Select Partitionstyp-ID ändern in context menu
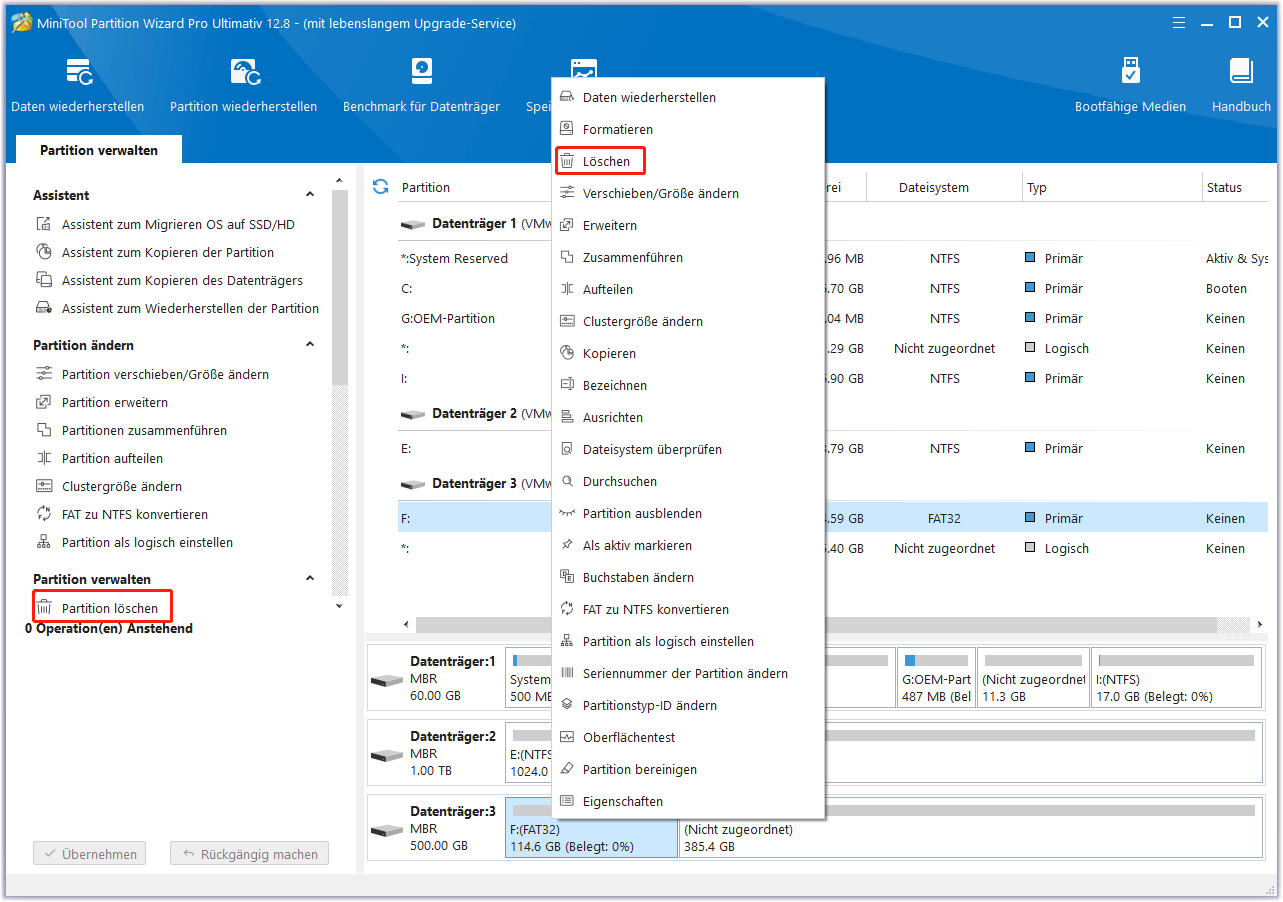The height and width of the screenshot is (902, 1283). [688, 706]
